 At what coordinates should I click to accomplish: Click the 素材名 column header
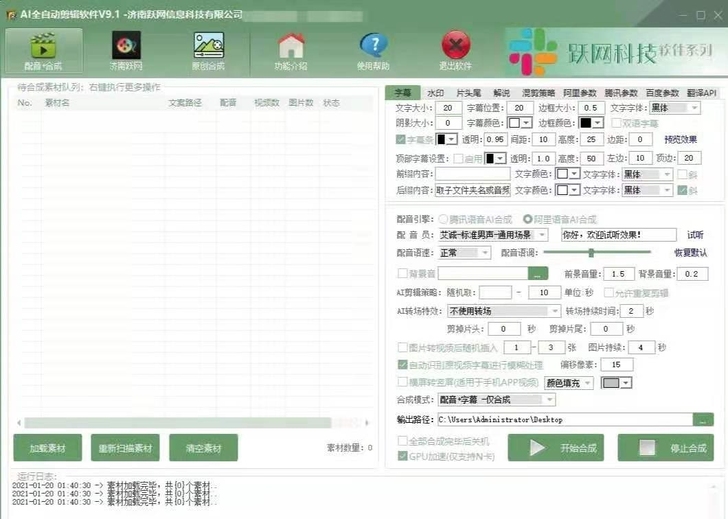click(57, 103)
